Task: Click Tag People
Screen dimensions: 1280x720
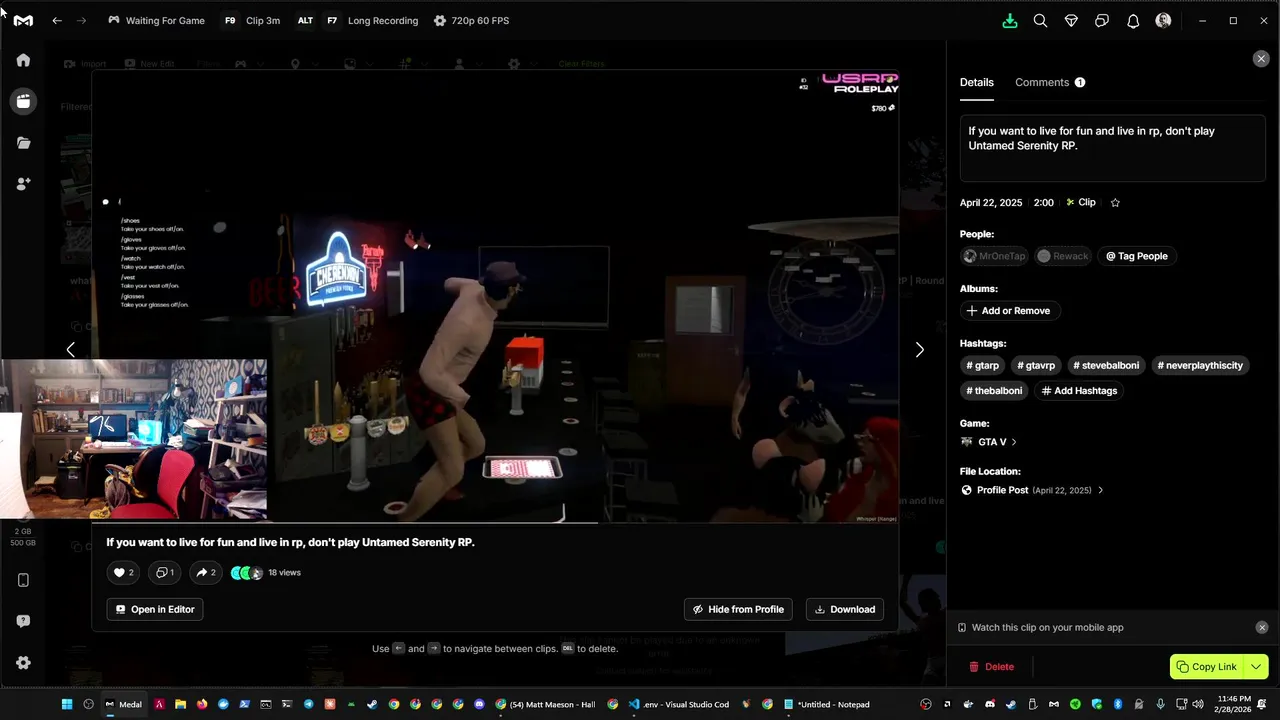Action: (1137, 256)
